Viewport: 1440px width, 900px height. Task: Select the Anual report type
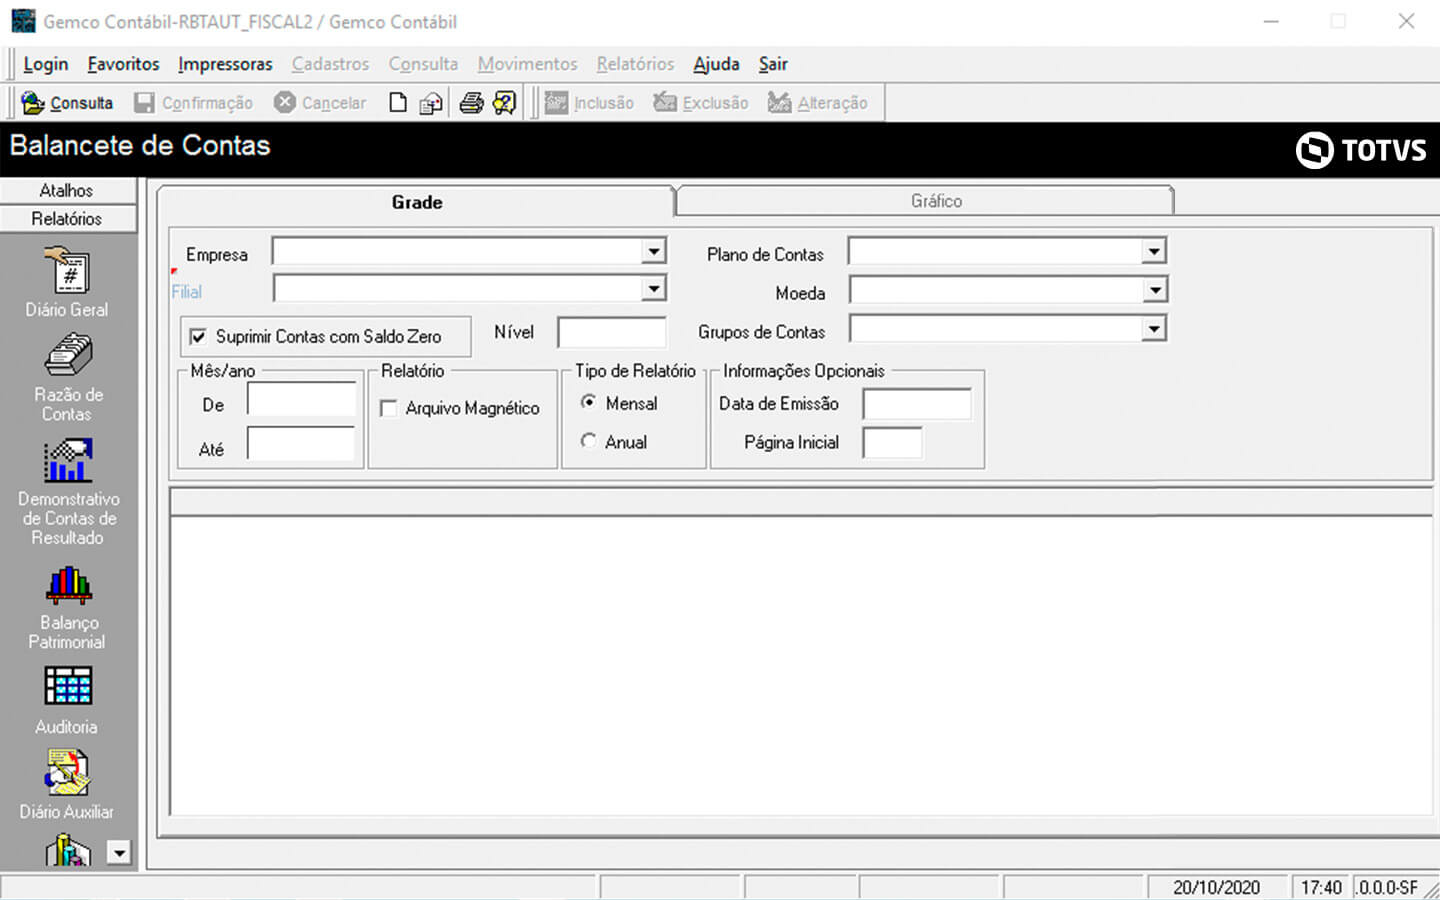pyautogui.click(x=589, y=441)
